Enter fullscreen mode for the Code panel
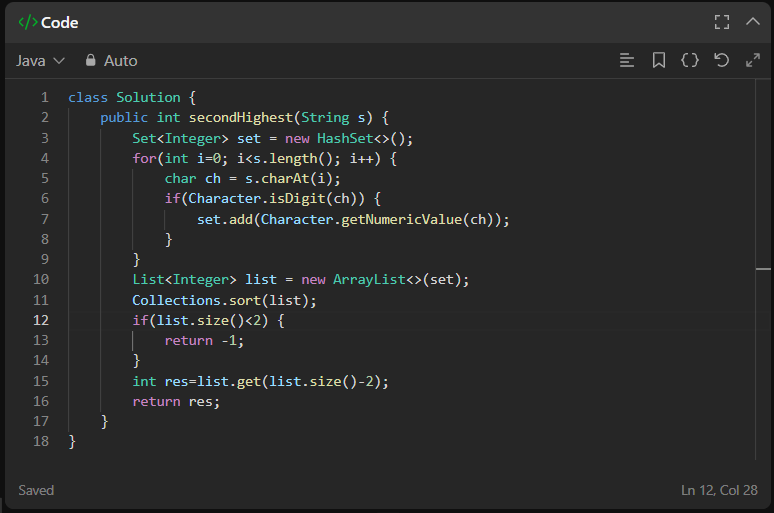The image size is (774, 513). tap(722, 22)
